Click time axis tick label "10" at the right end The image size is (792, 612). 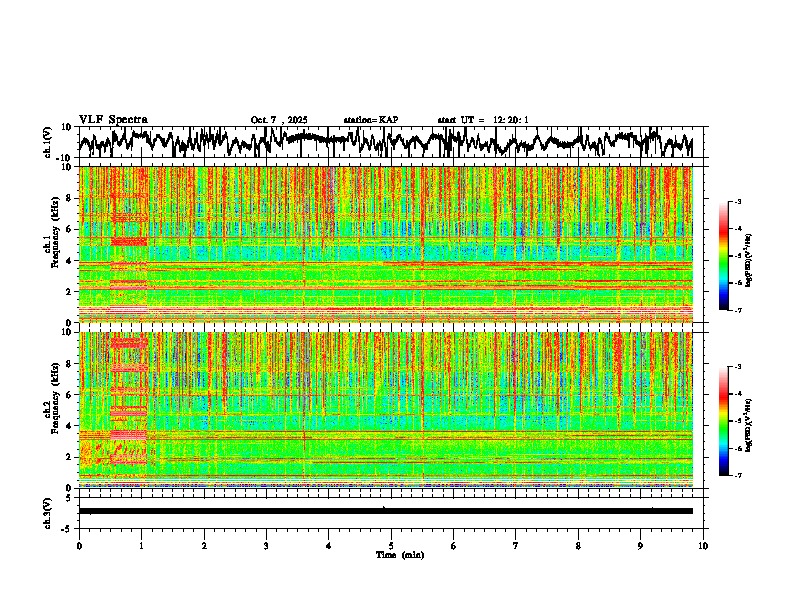(x=703, y=546)
